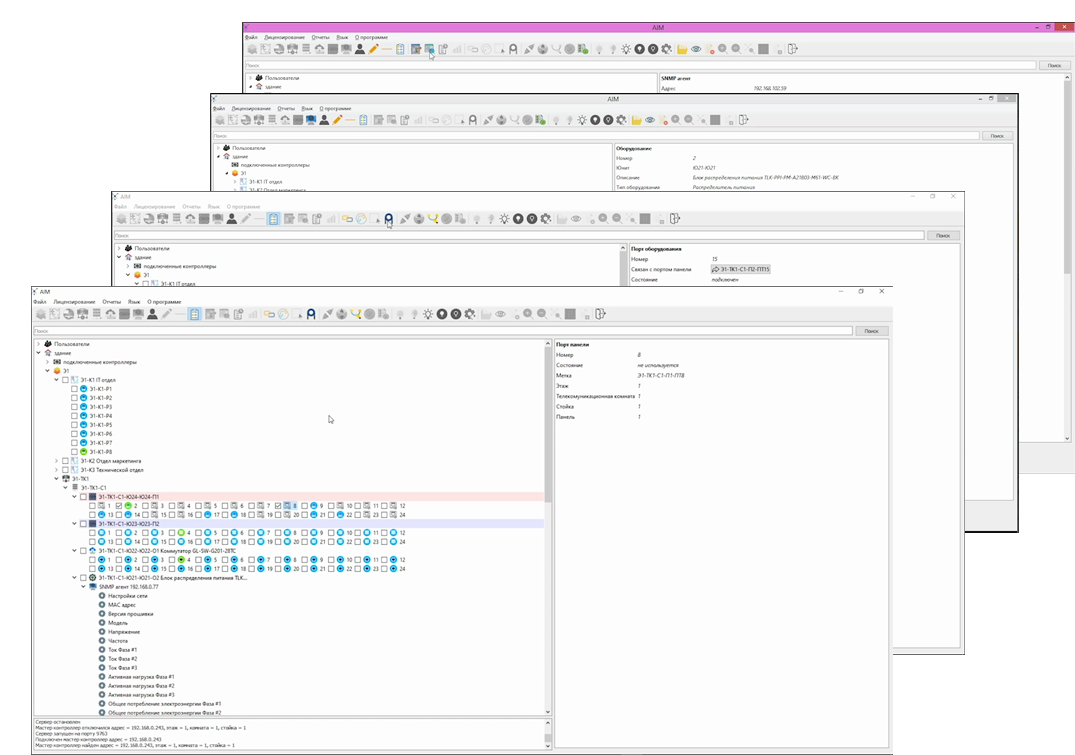Screen dimensions: 1075x755
Task: Click the user silhouette icon in the frontmost window toolbar
Action: 151,314
